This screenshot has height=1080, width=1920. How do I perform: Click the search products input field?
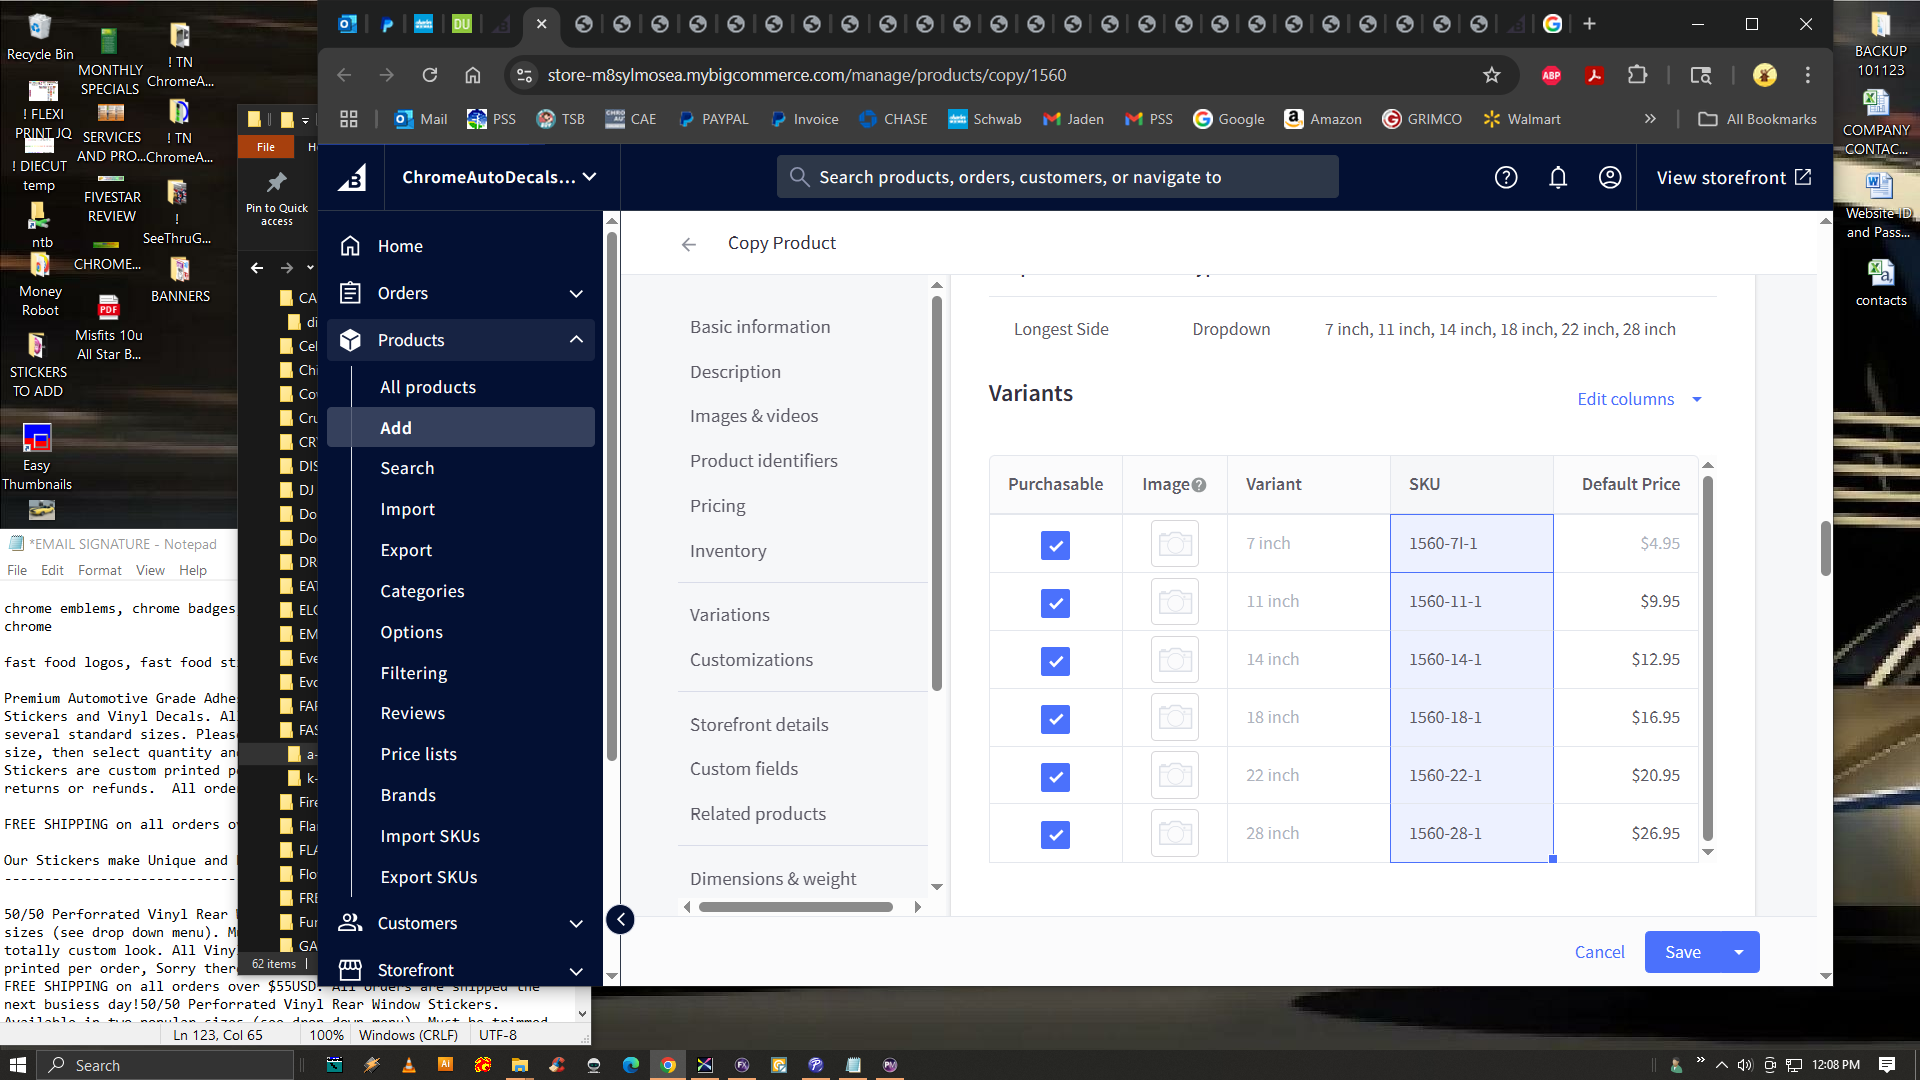pos(1058,177)
